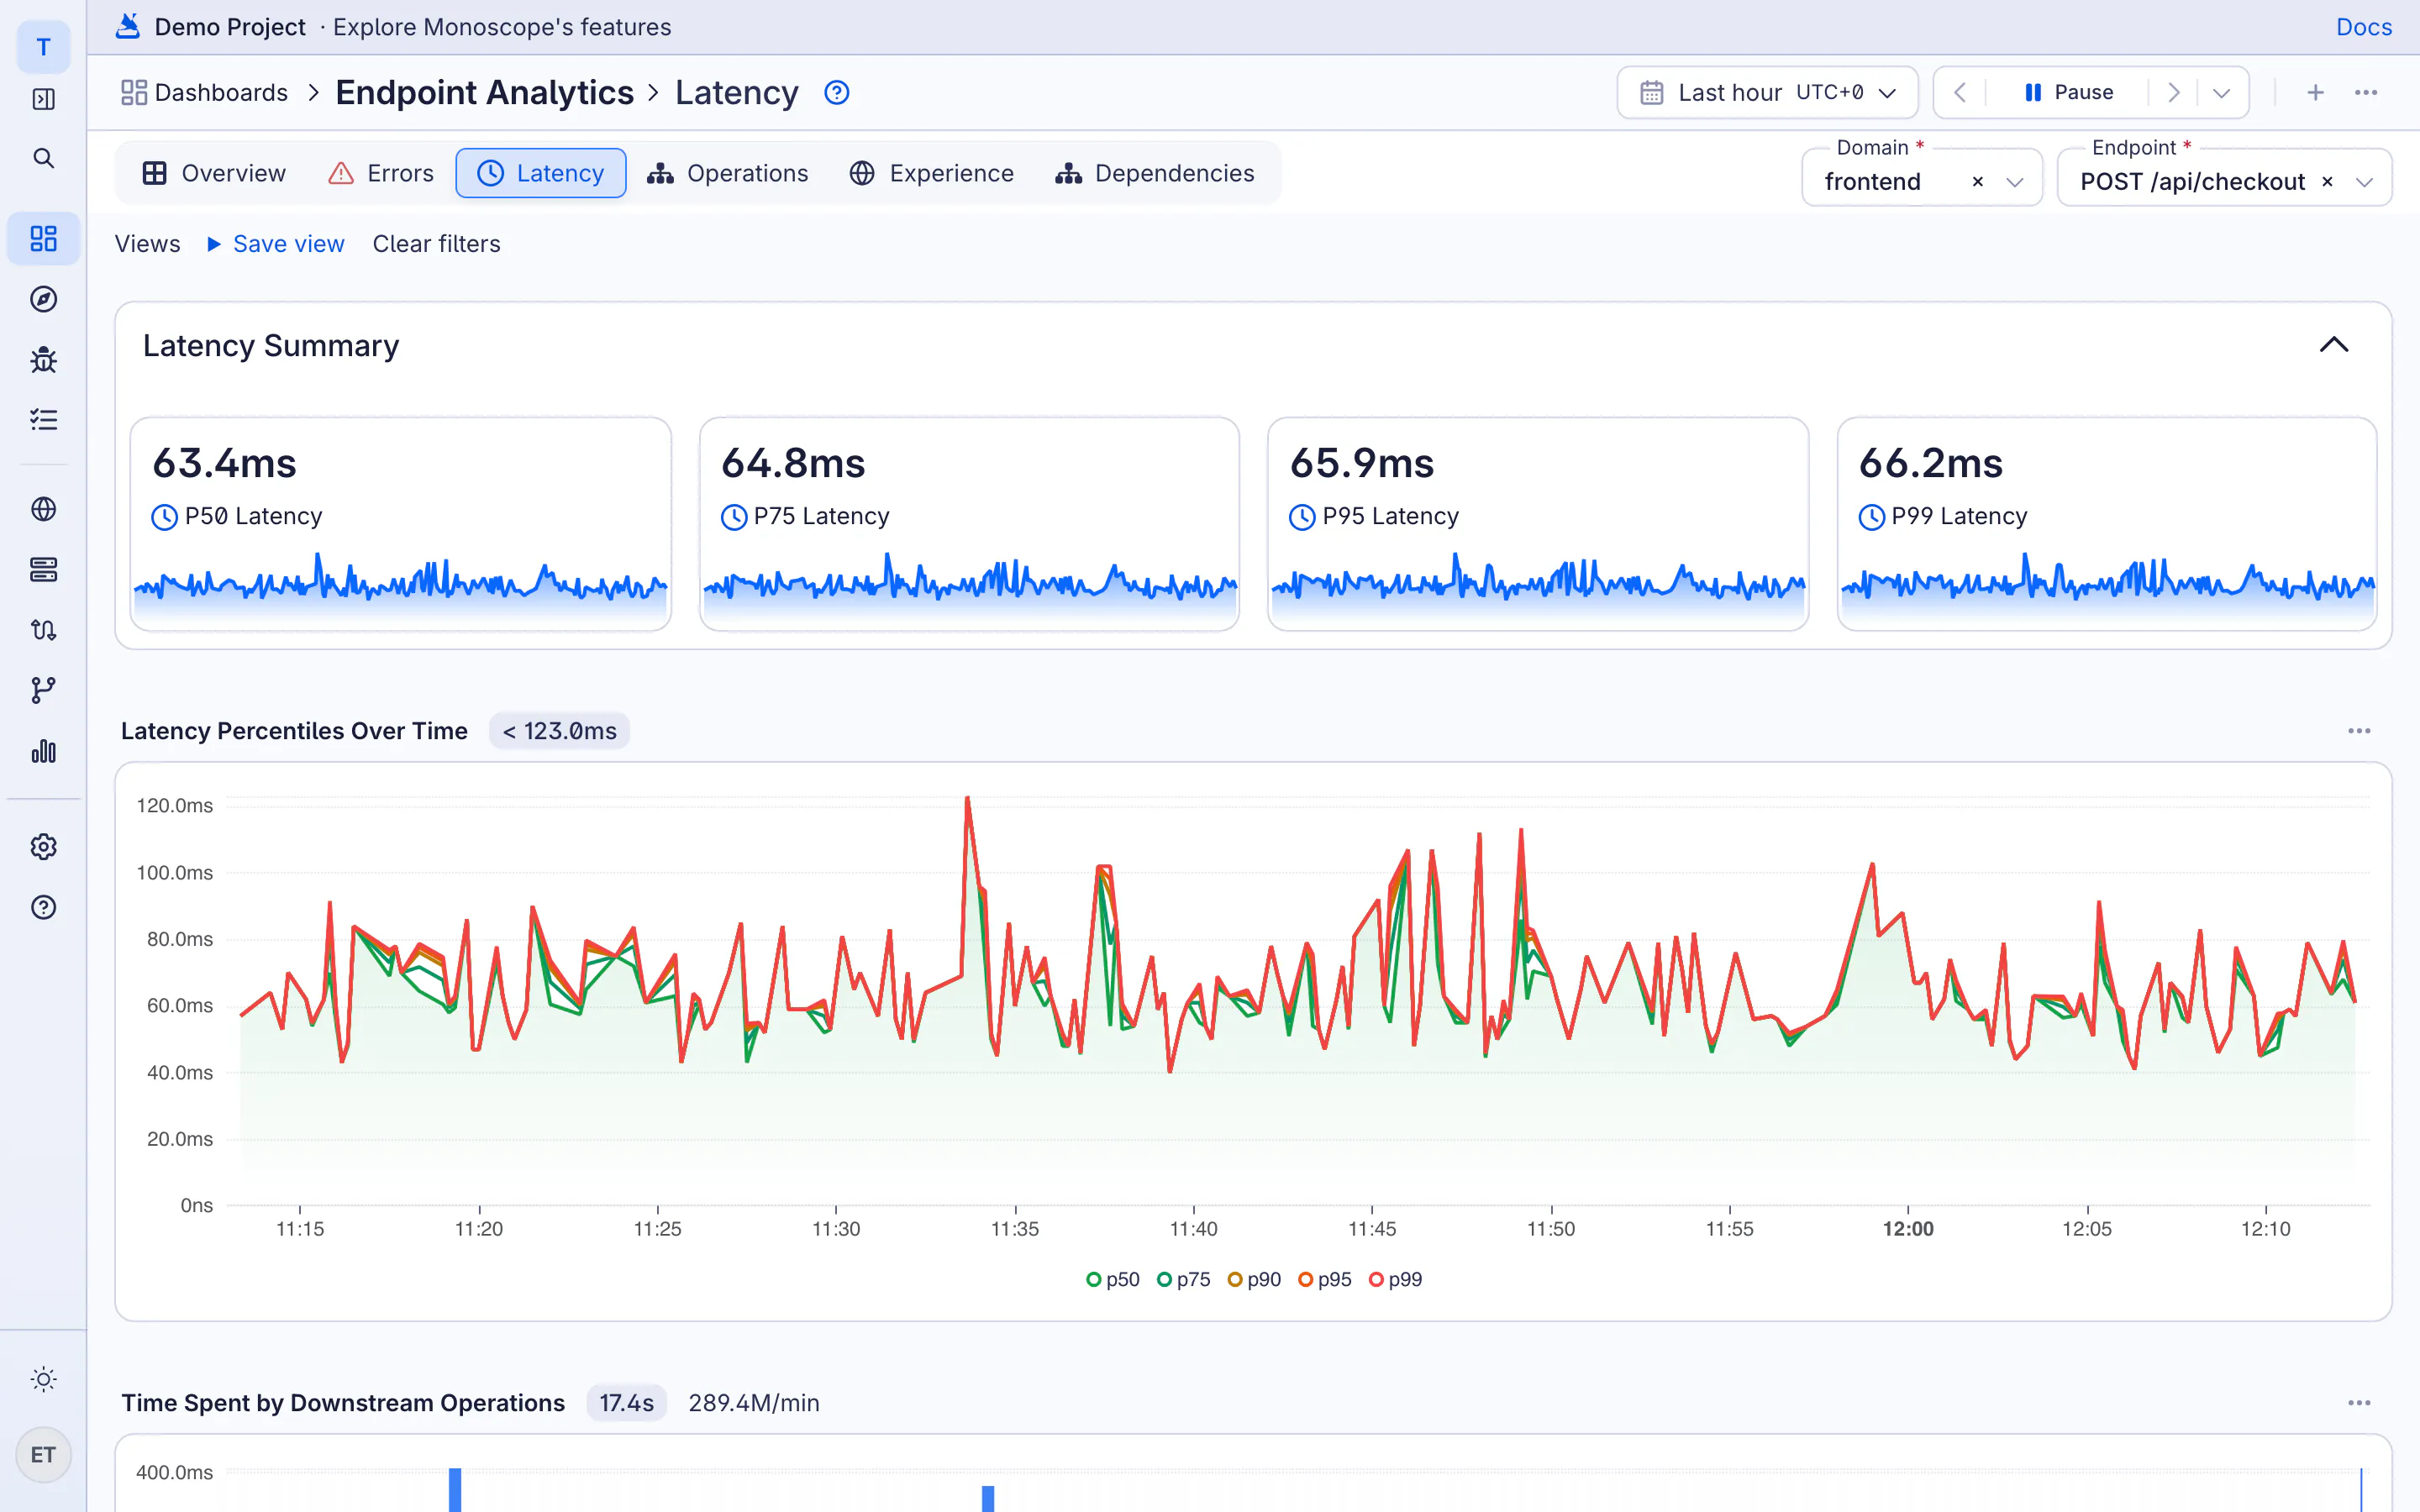Expand the refresh options chevron beside Pause
The image size is (2420, 1512).
pyautogui.click(x=2221, y=93)
